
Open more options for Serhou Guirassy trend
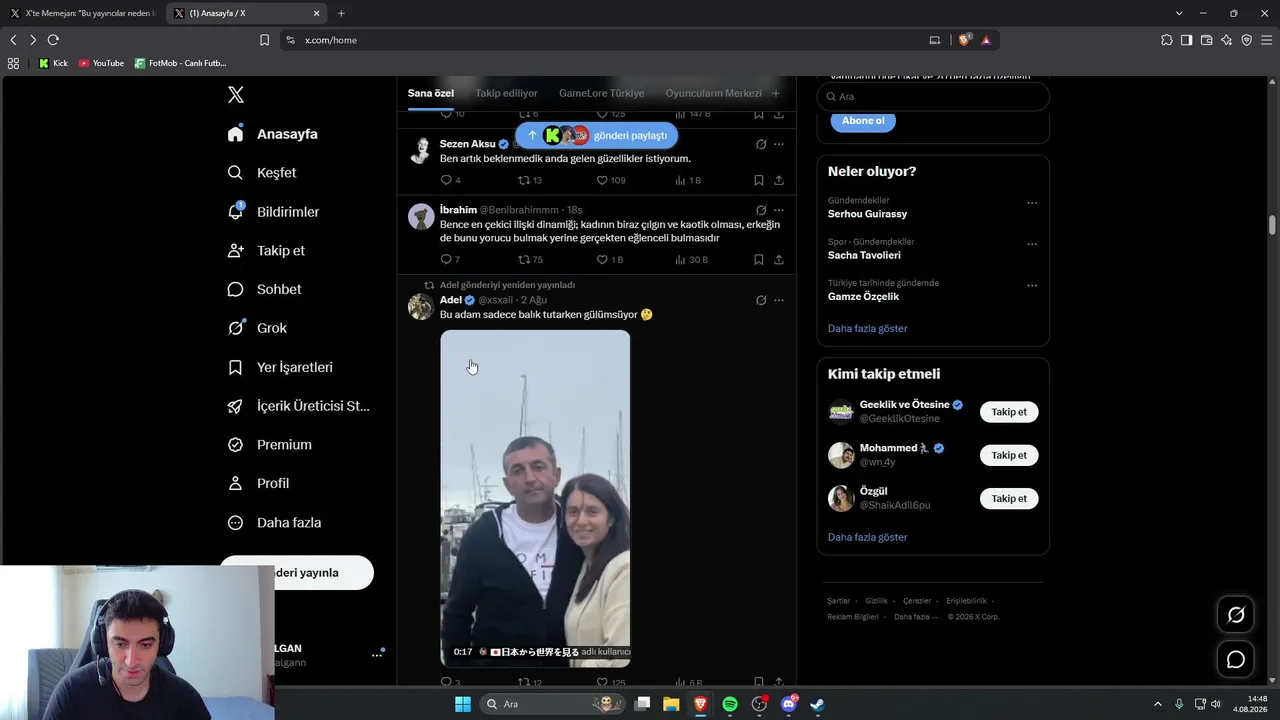pos(1032,202)
